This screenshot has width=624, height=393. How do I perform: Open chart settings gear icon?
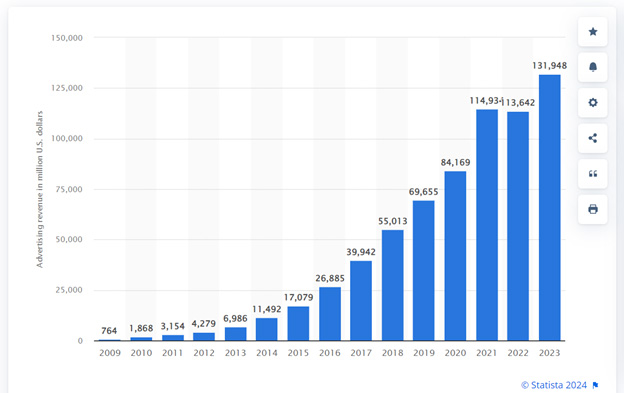[593, 103]
